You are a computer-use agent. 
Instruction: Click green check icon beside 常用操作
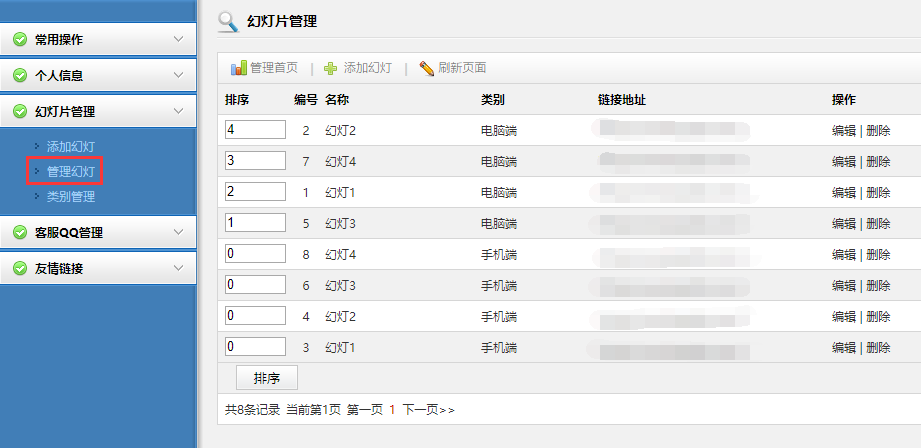click(x=20, y=40)
